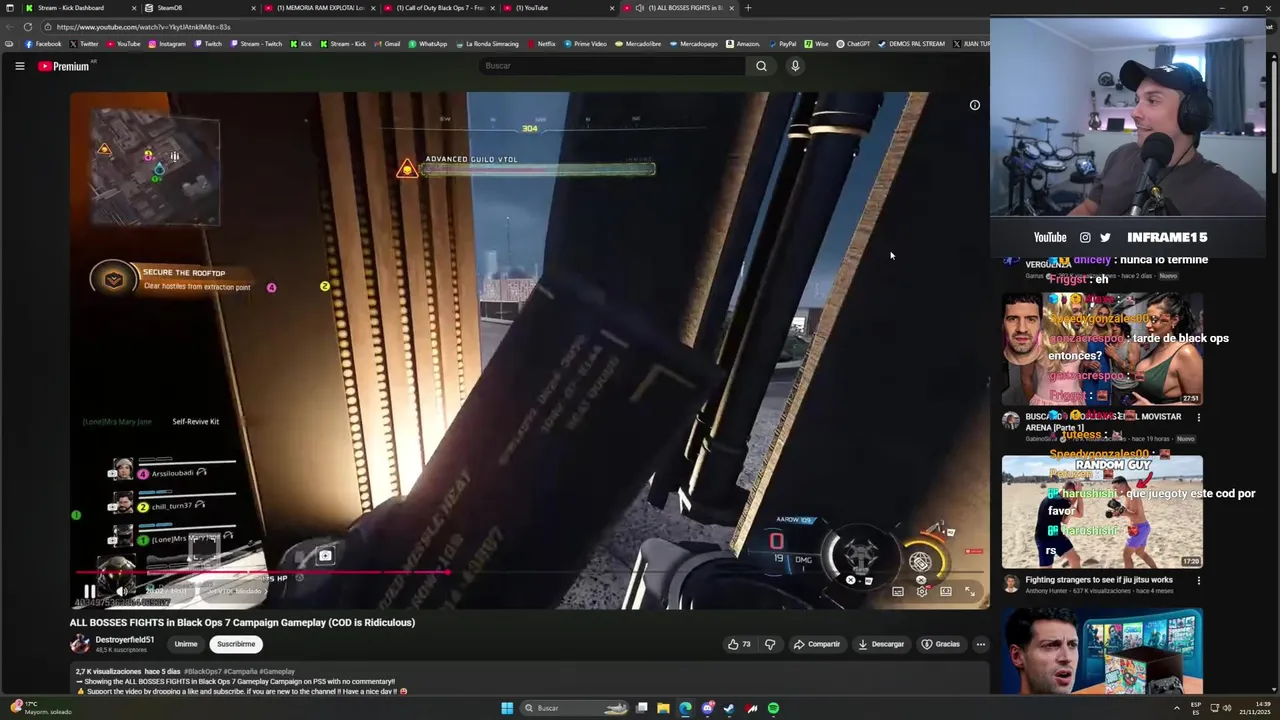Viewport: 1280px width, 720px height.
Task: Like the video with thumbs up
Action: click(739, 644)
